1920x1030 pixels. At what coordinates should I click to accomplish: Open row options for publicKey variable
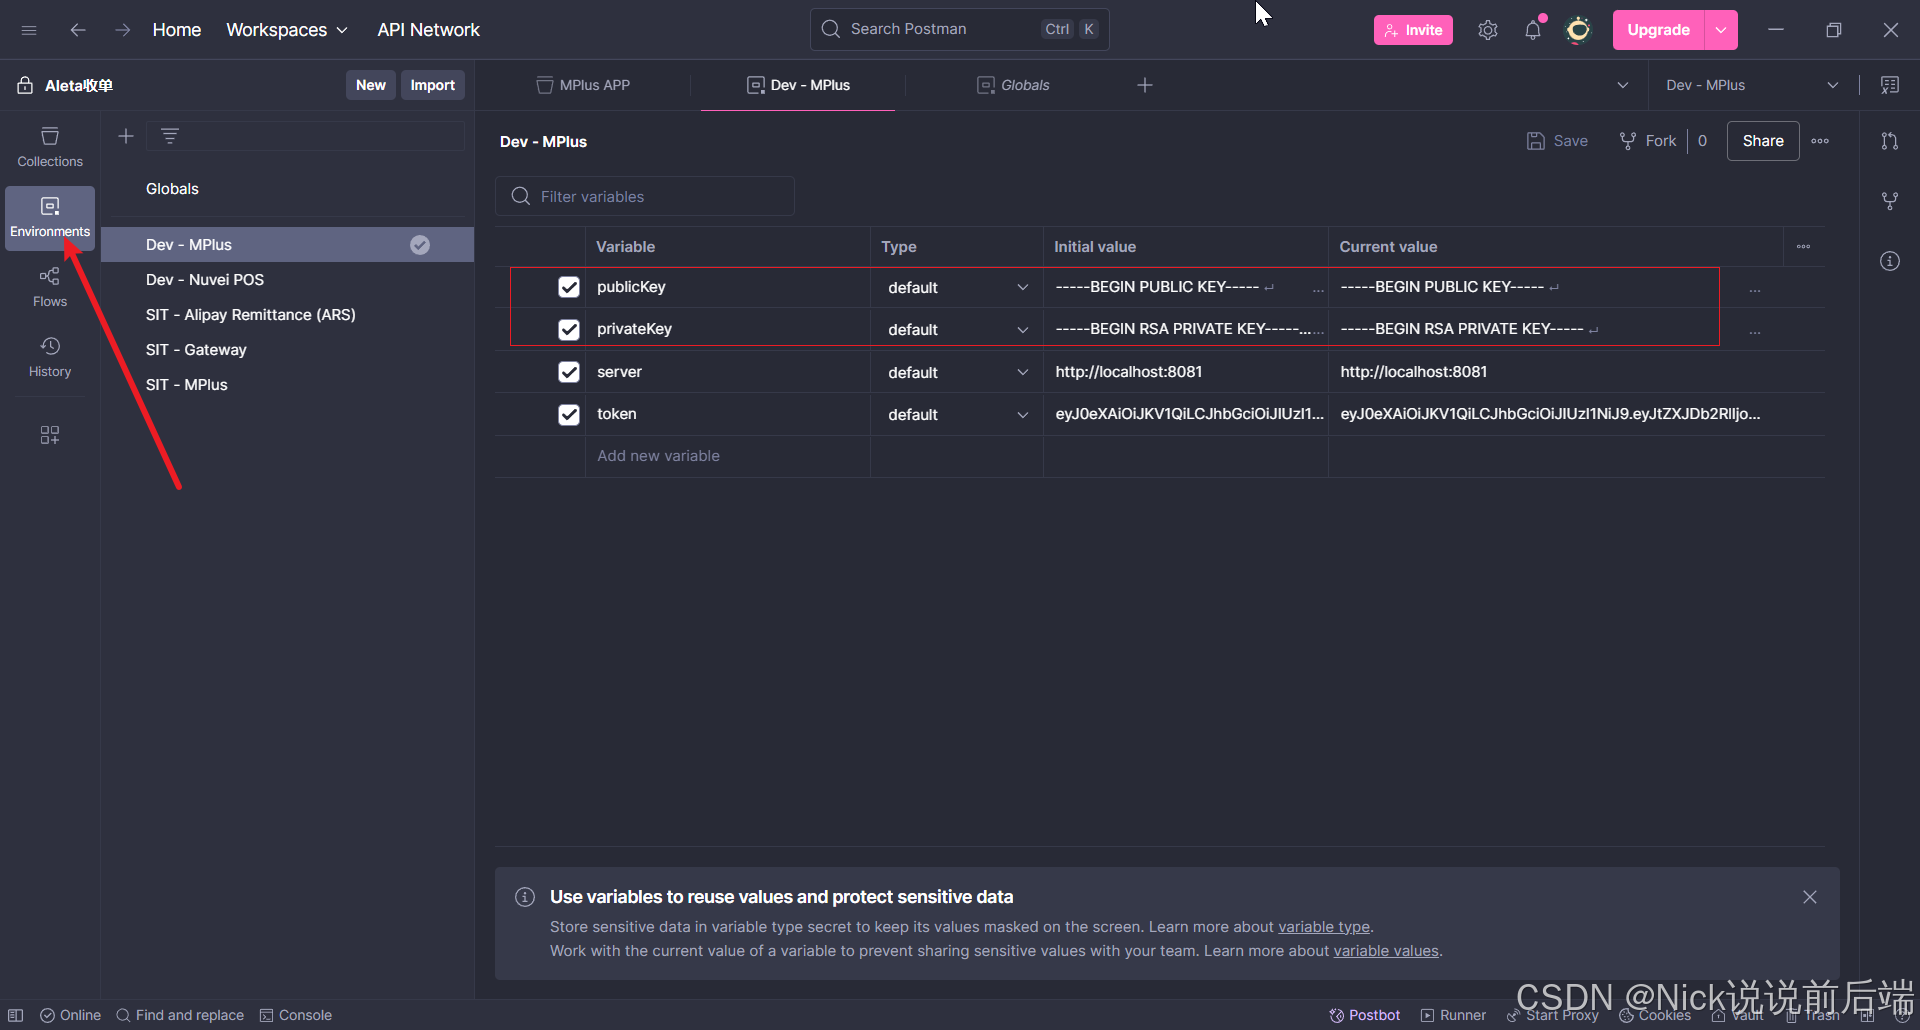point(1755,290)
